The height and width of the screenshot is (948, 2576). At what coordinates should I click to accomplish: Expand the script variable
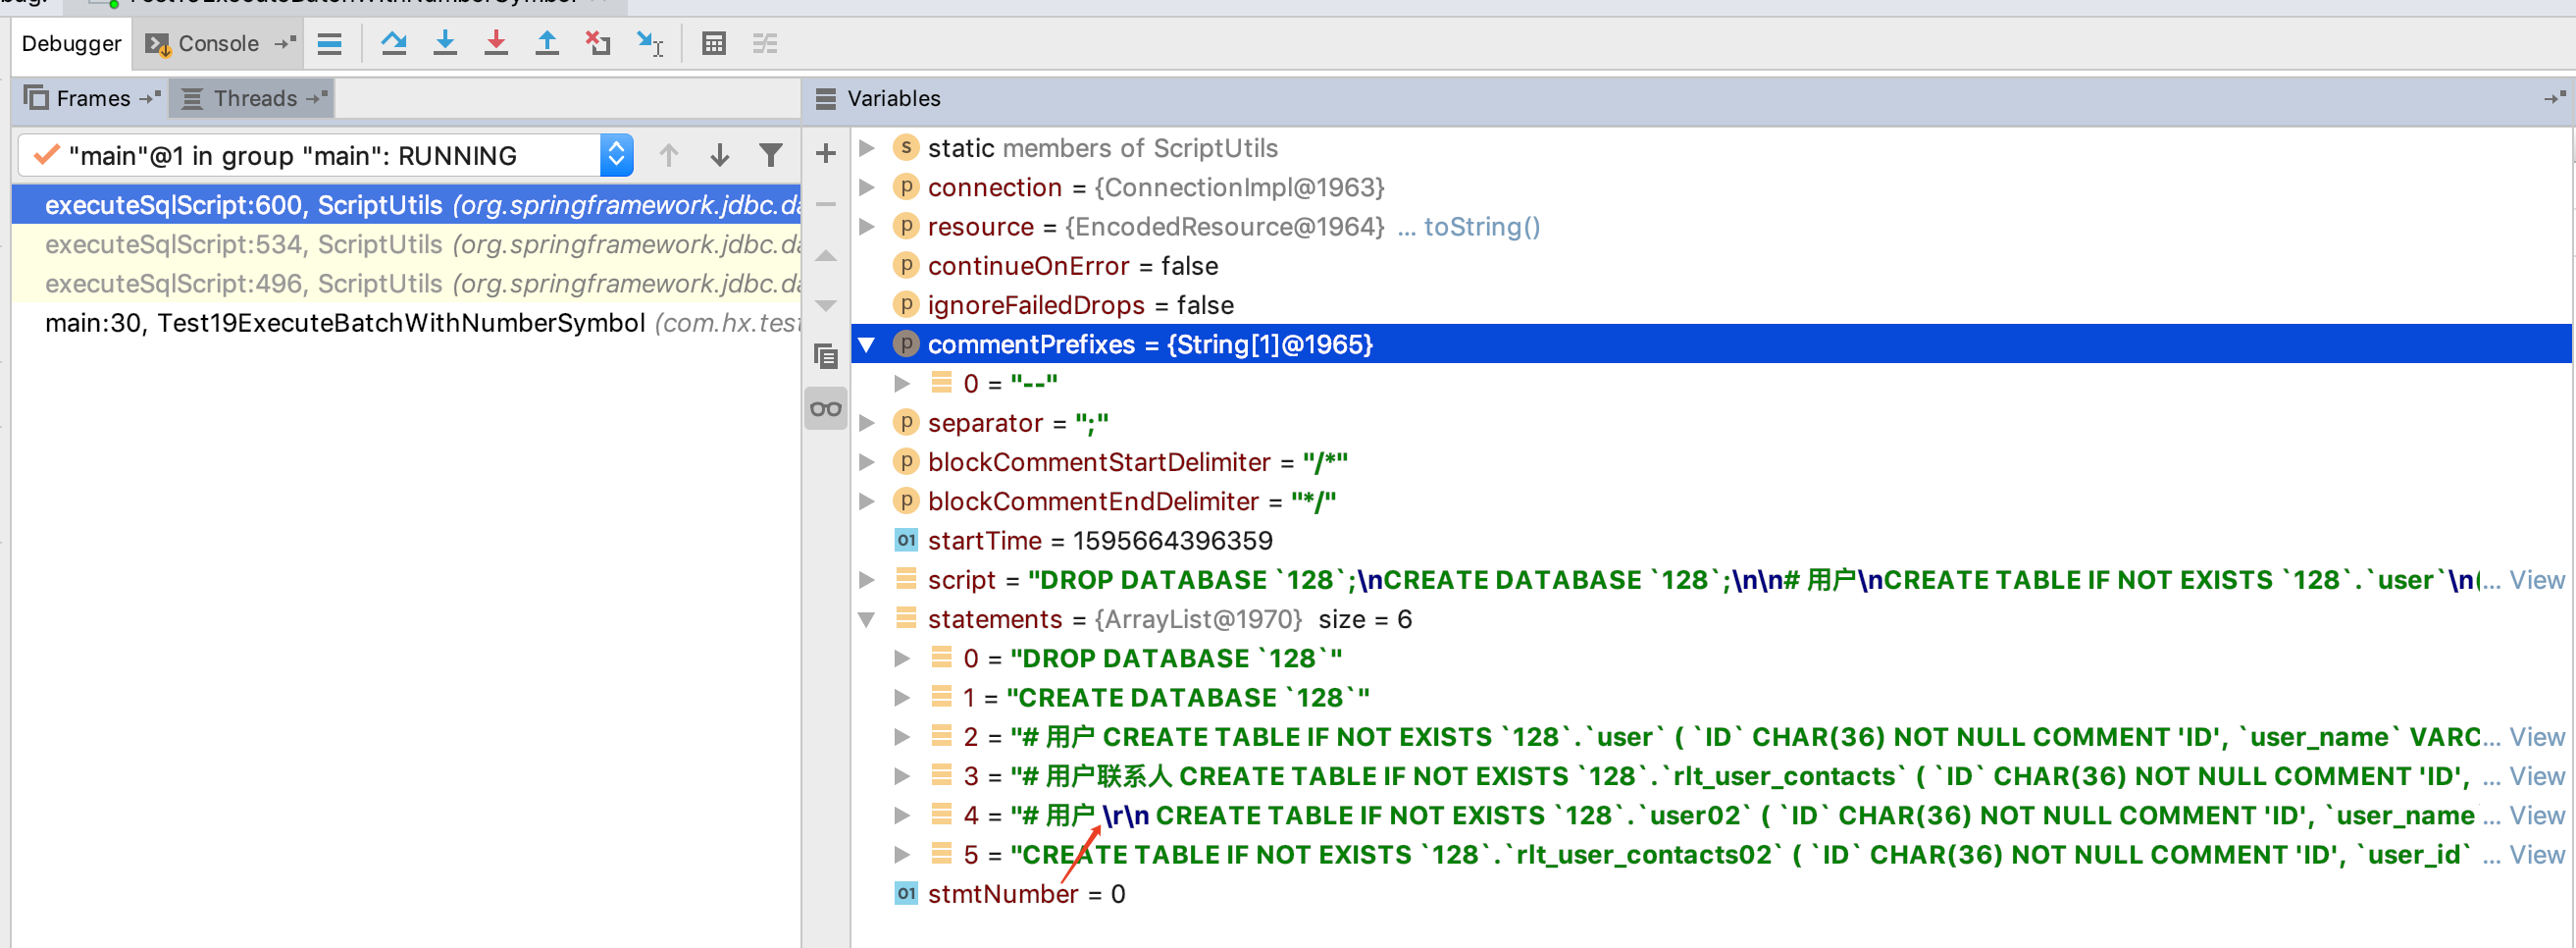(x=867, y=579)
